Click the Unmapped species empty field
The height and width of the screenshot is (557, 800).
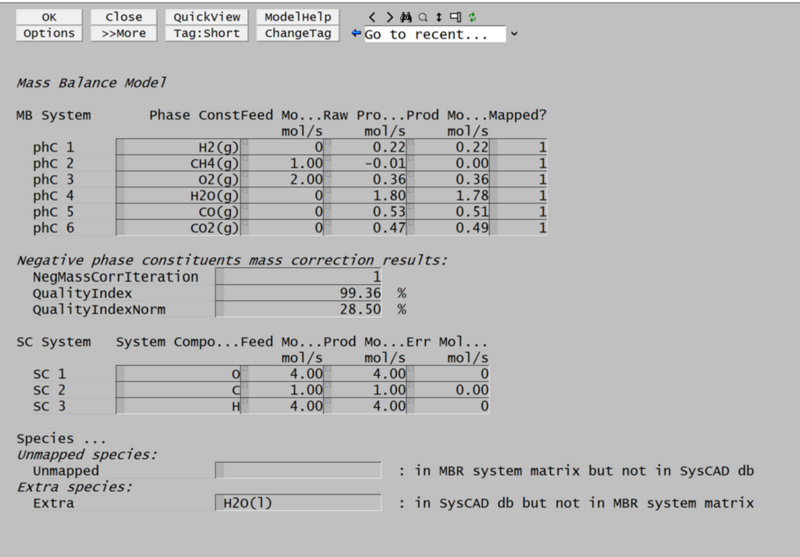point(298,470)
